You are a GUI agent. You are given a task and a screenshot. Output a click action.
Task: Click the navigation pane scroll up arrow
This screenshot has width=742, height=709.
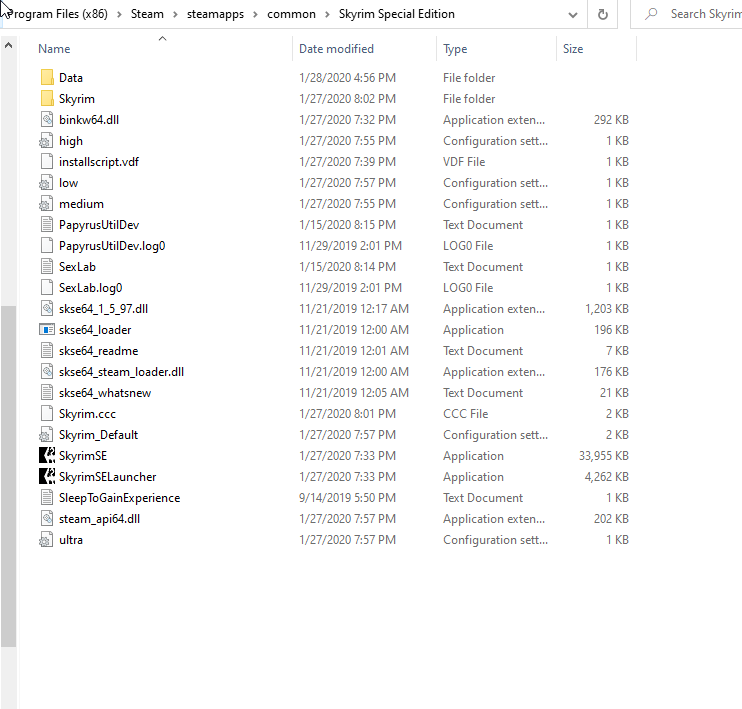(9, 46)
